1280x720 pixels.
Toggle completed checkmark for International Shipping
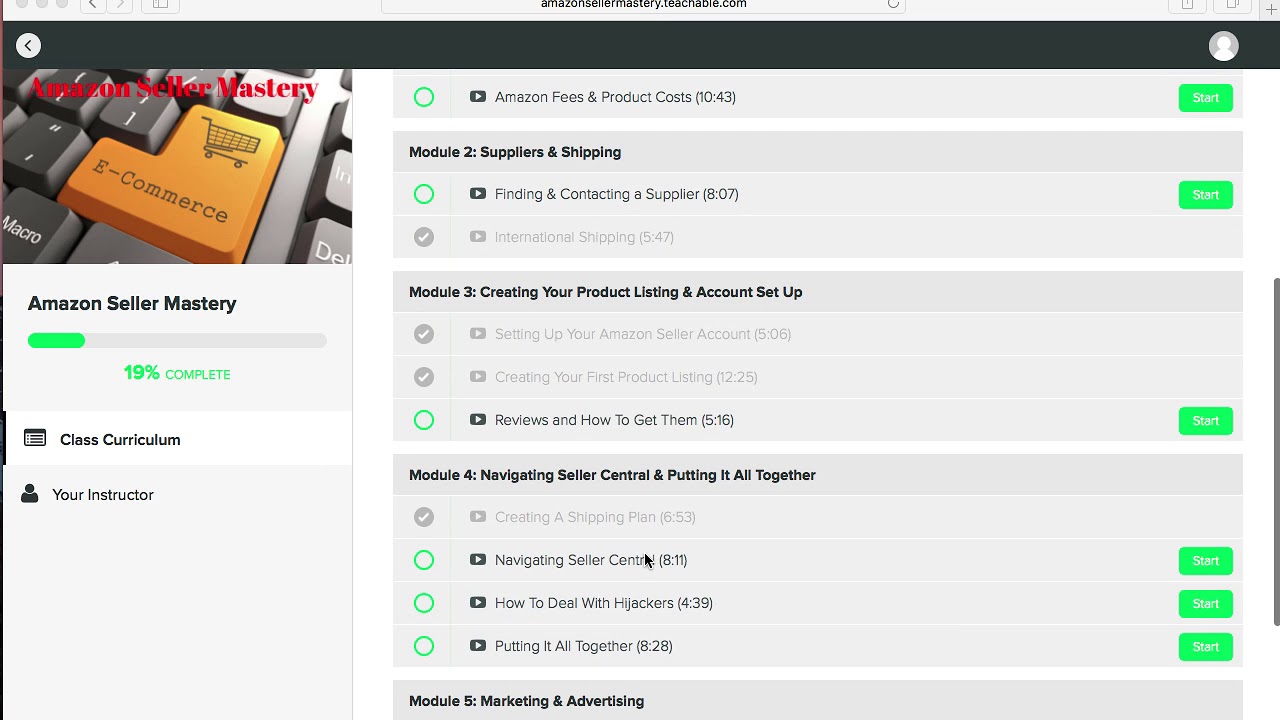click(424, 237)
